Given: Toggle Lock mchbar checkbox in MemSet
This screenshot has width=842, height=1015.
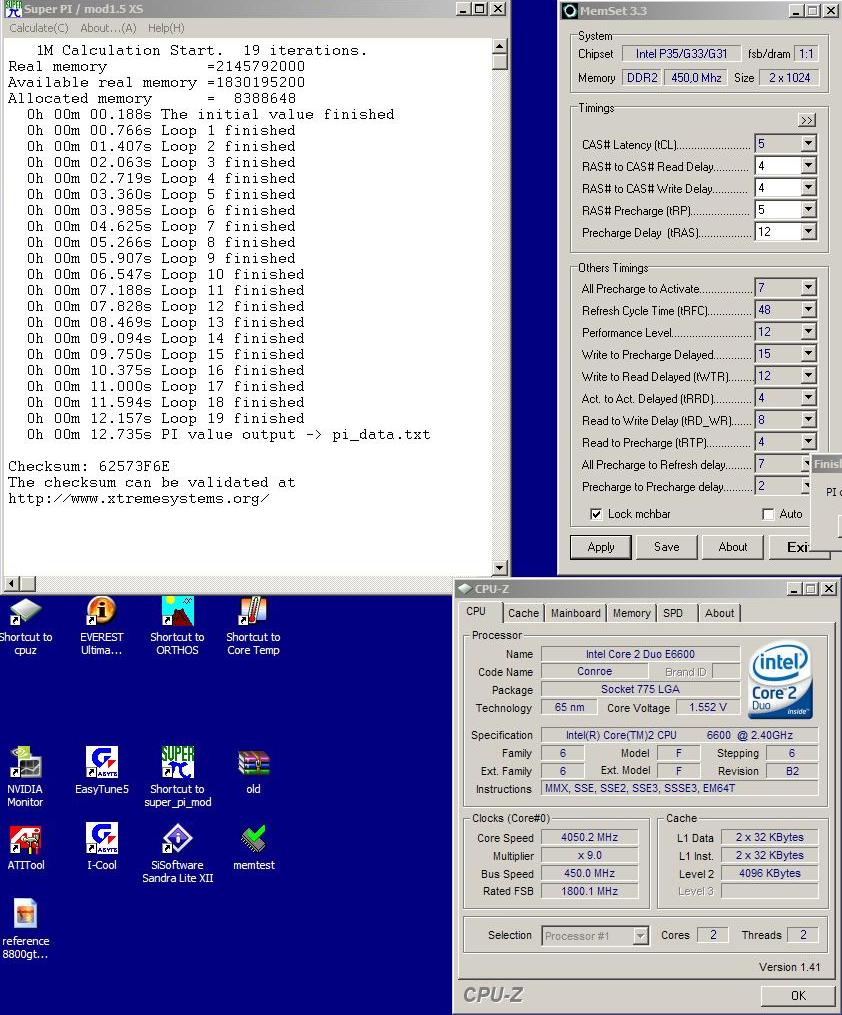Looking at the screenshot, I should click(596, 514).
